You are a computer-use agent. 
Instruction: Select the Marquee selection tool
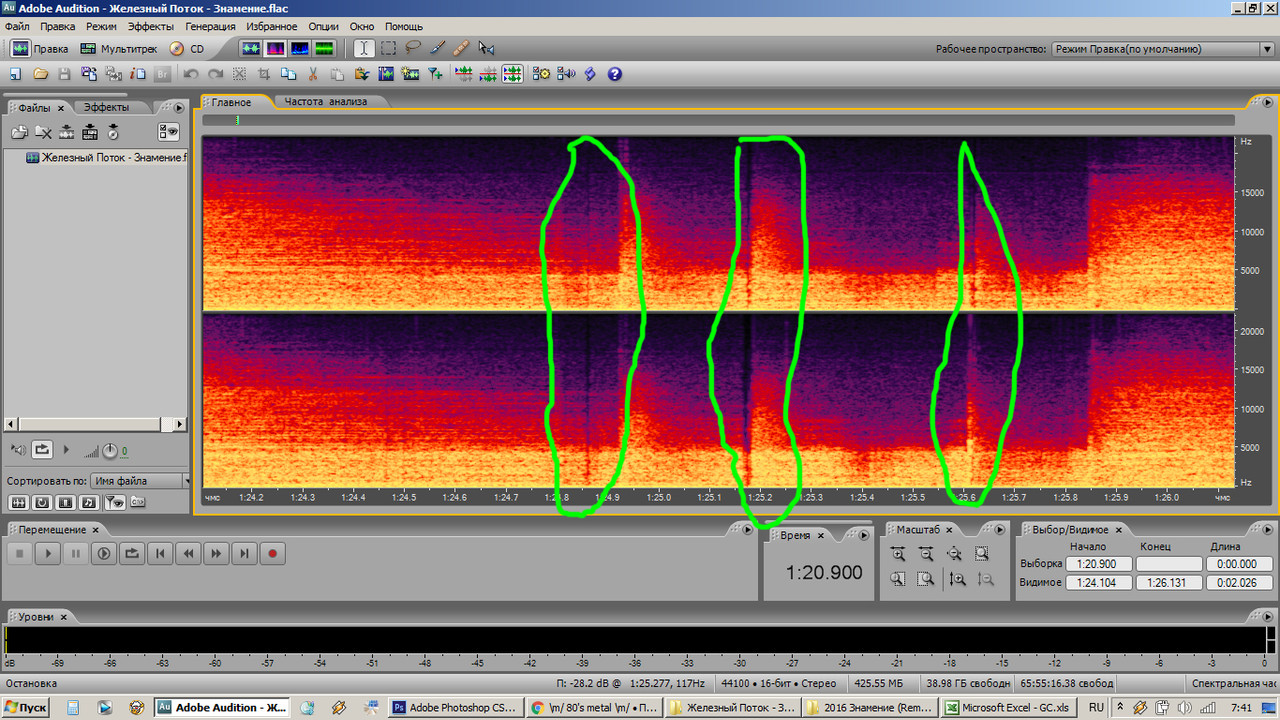[x=388, y=48]
